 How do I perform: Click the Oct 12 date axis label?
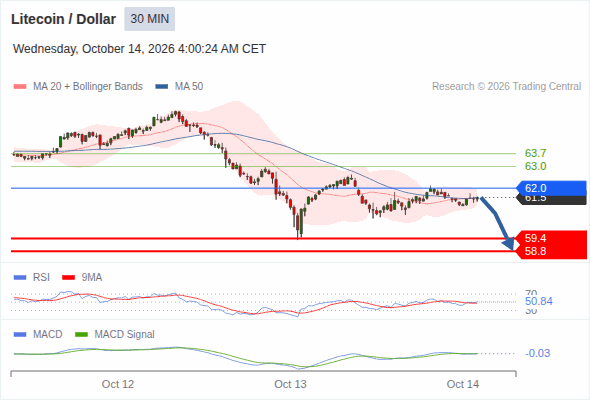click(x=118, y=384)
